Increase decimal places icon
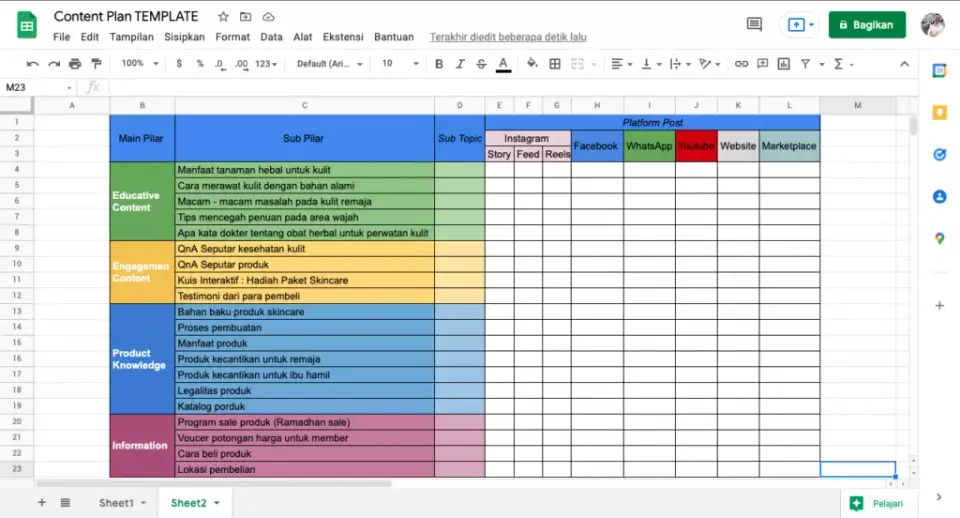The height and width of the screenshot is (518, 960). (241, 64)
